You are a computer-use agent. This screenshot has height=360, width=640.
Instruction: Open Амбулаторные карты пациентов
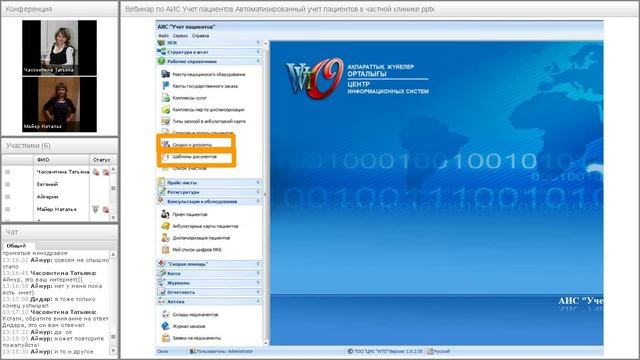pyautogui.click(x=200, y=226)
